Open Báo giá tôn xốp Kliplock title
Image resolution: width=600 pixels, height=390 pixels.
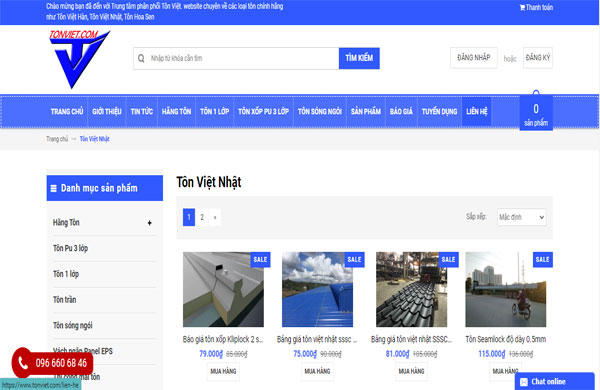pos(223,339)
